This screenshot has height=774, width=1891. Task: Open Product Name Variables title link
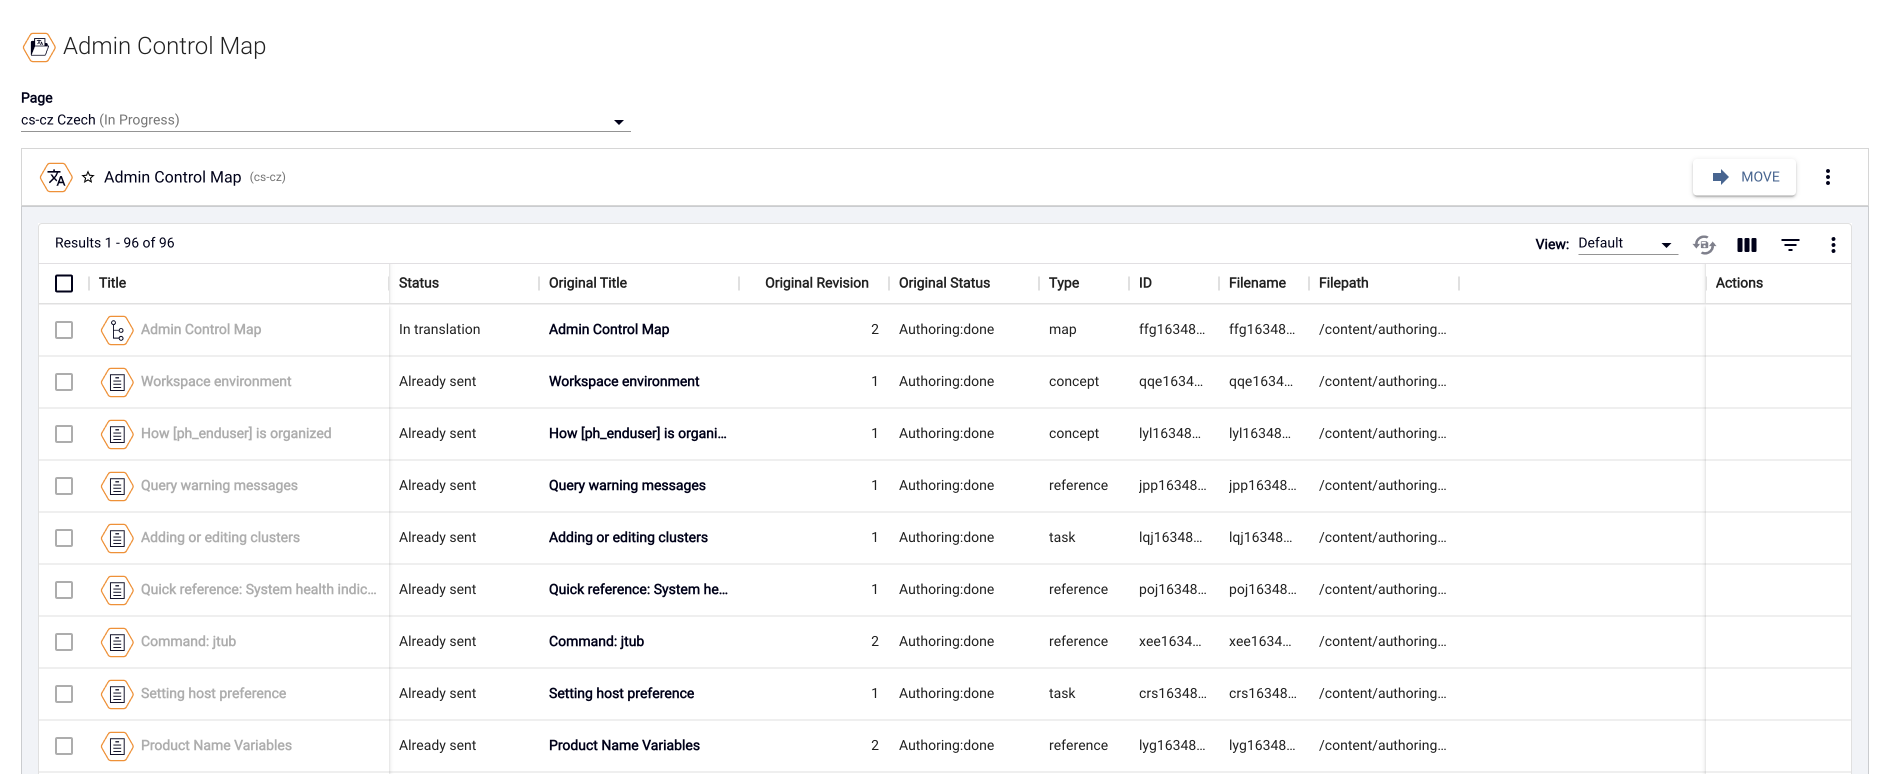click(x=216, y=746)
